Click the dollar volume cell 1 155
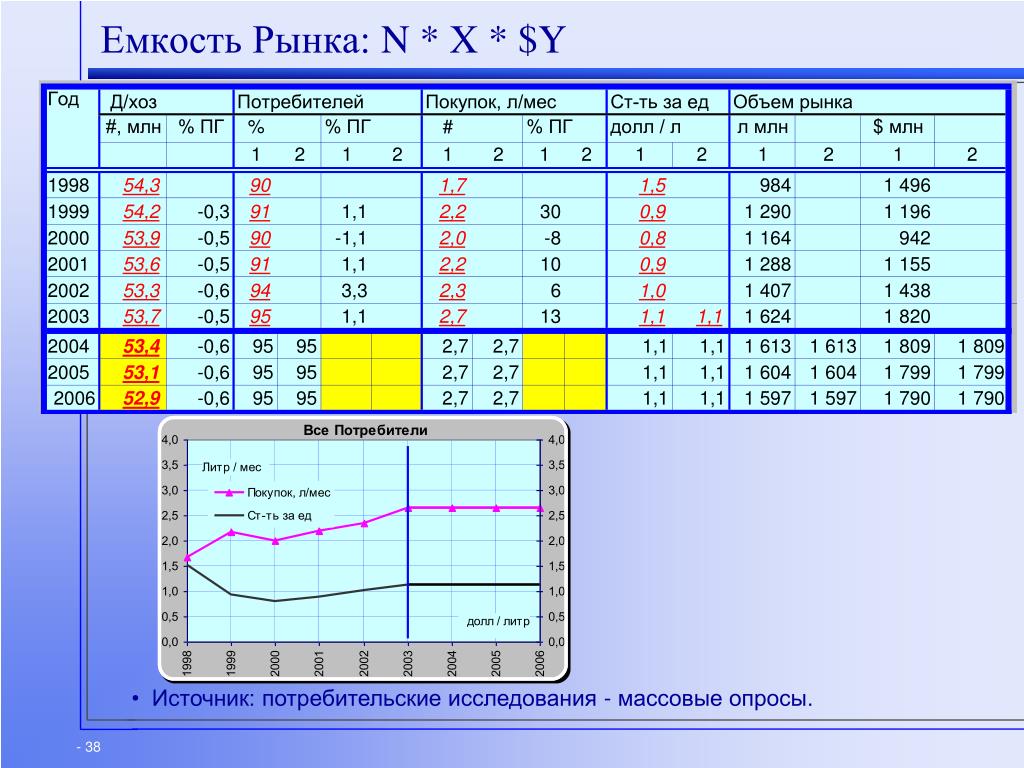The image size is (1024, 768). [907, 264]
